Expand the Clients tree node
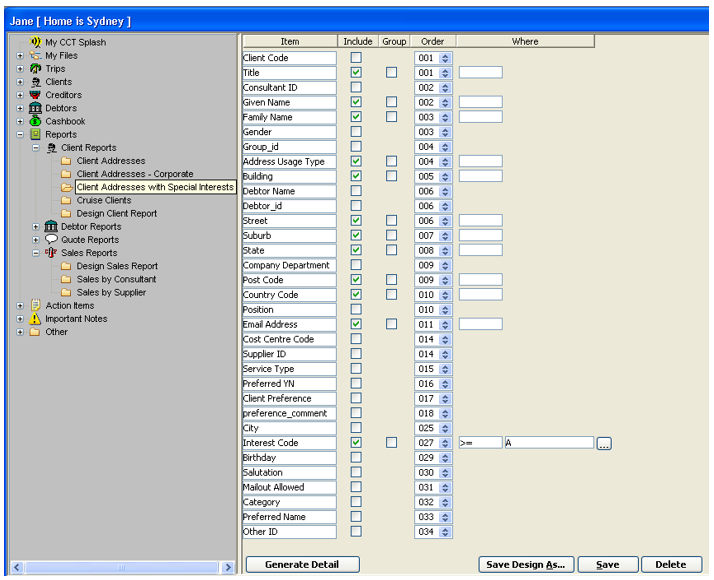 tap(20, 82)
